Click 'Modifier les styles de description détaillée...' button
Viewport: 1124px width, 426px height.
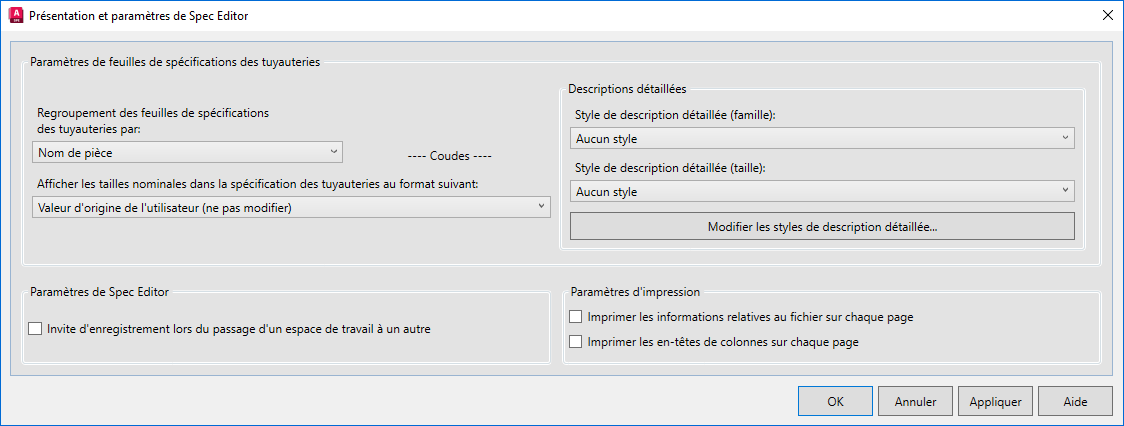(x=822, y=227)
